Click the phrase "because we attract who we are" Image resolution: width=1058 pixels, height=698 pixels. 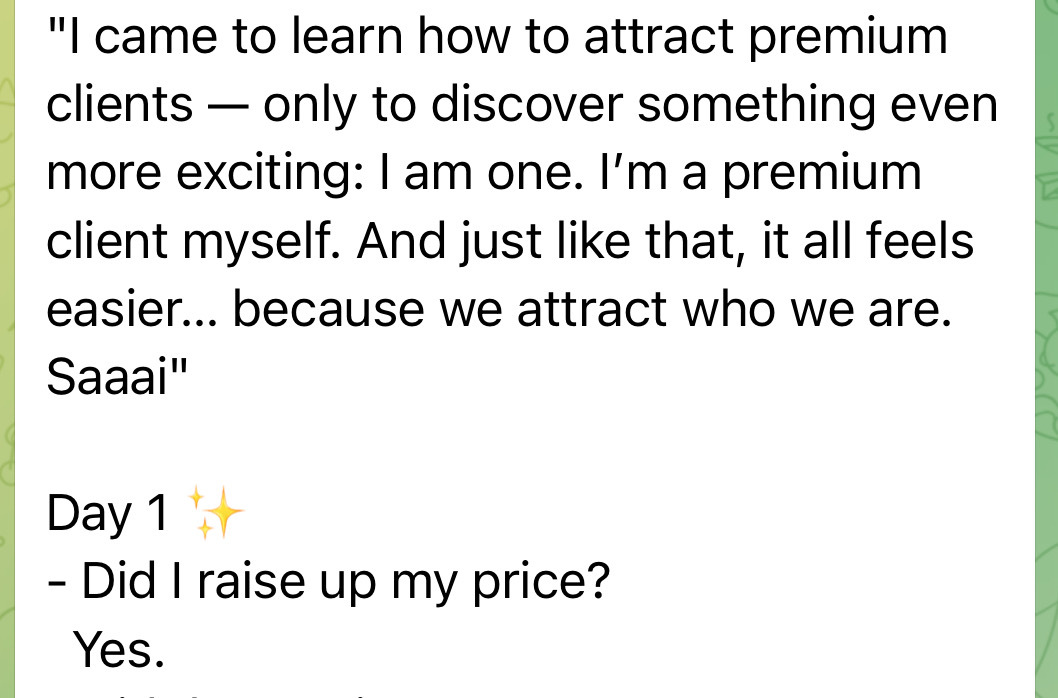(x=588, y=311)
